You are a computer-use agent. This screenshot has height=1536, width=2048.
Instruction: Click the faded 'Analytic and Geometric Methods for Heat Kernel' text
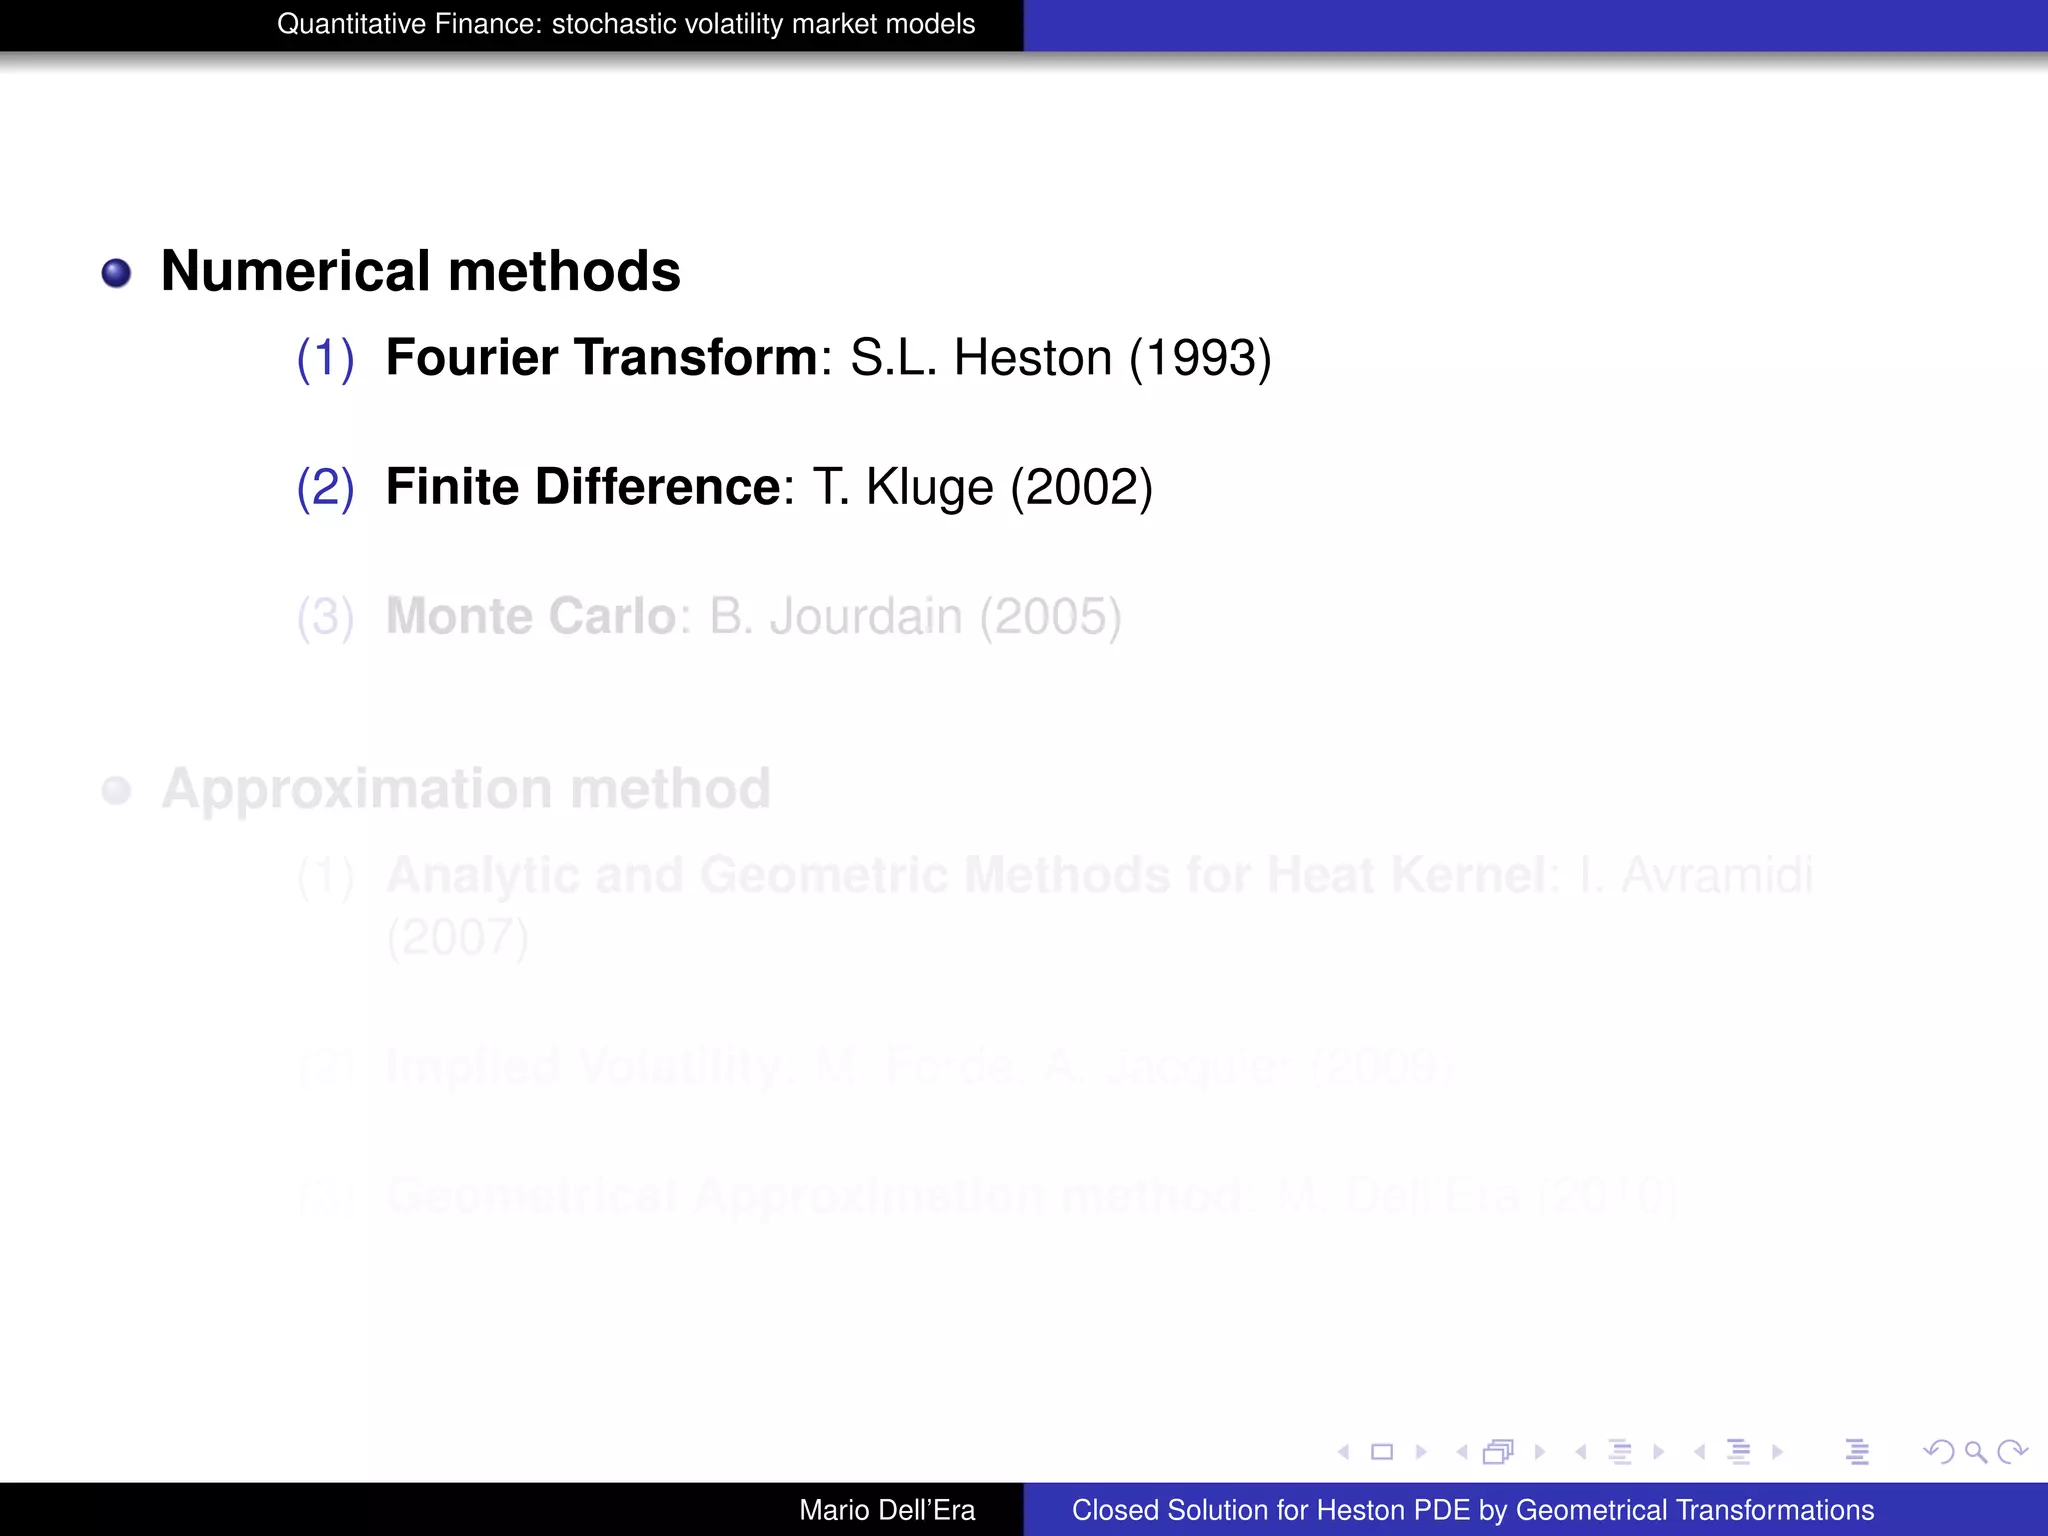pyautogui.click(x=966, y=876)
